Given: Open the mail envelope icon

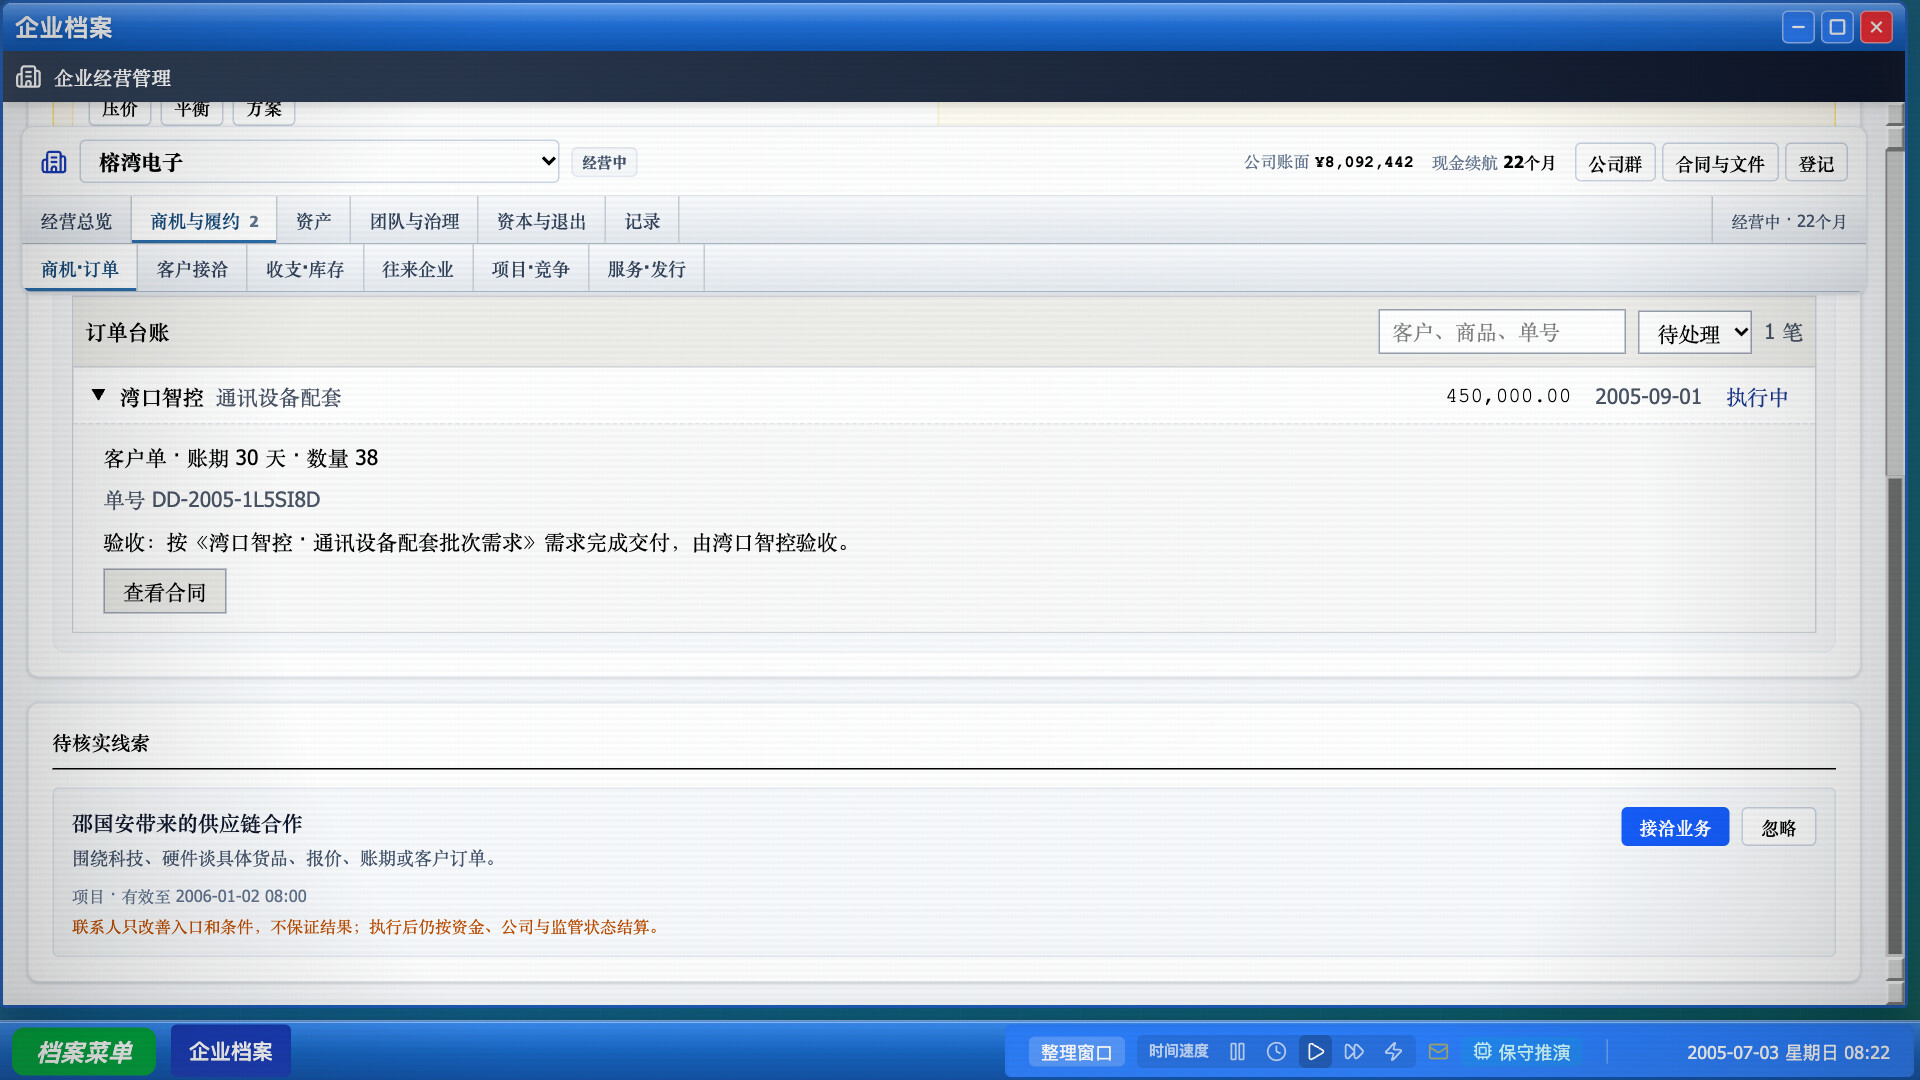Looking at the screenshot, I should coord(1438,1052).
